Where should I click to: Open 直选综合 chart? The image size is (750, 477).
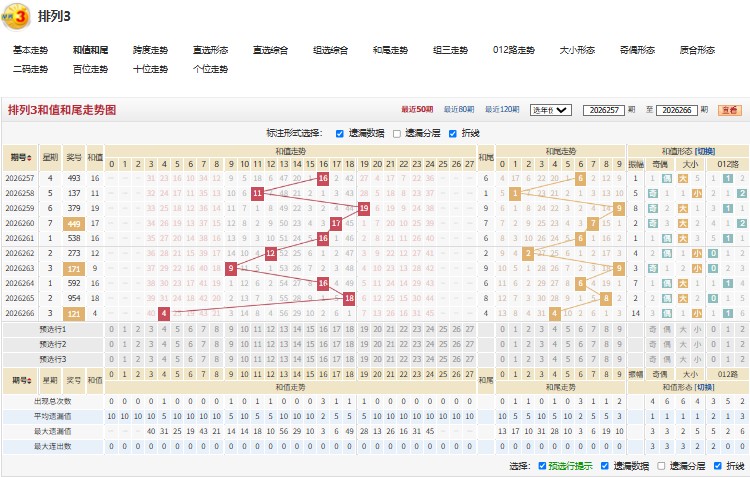tap(270, 50)
